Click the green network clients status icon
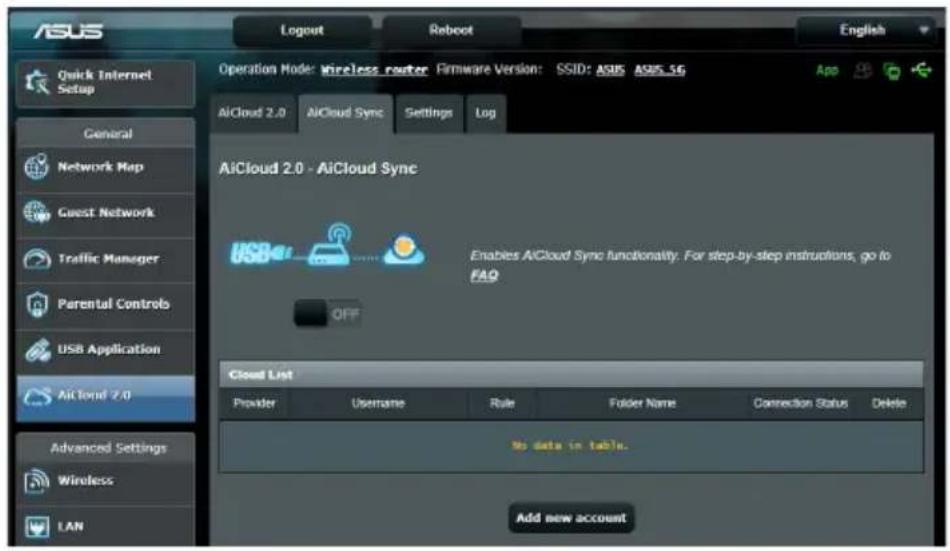This screenshot has width=950, height=551. click(x=892, y=72)
